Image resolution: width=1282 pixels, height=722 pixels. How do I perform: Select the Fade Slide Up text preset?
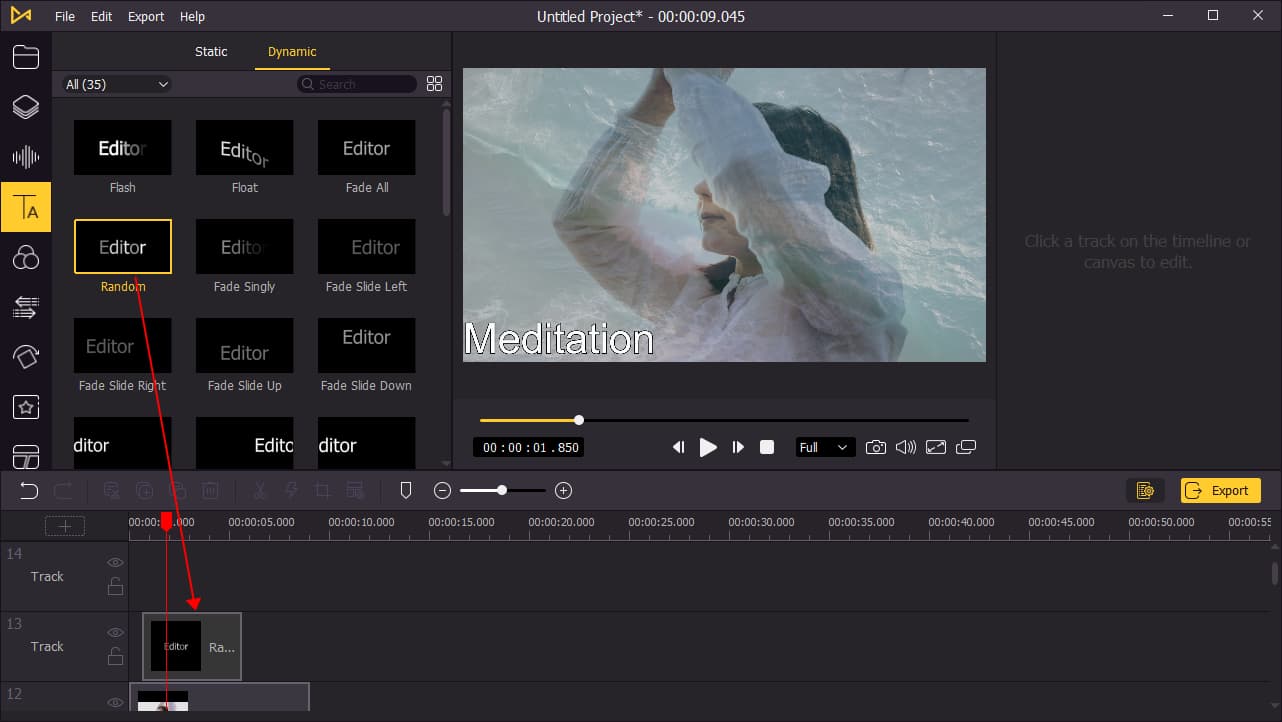pos(245,353)
